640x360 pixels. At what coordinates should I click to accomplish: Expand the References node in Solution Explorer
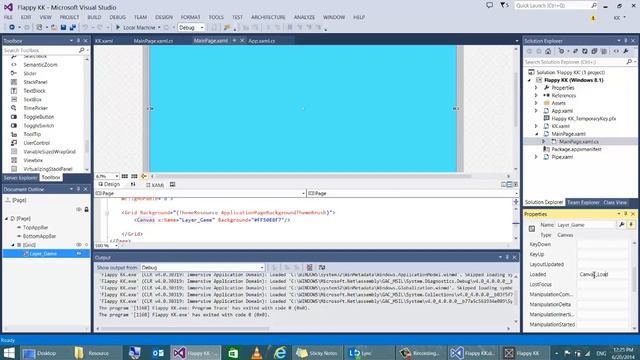[536, 96]
